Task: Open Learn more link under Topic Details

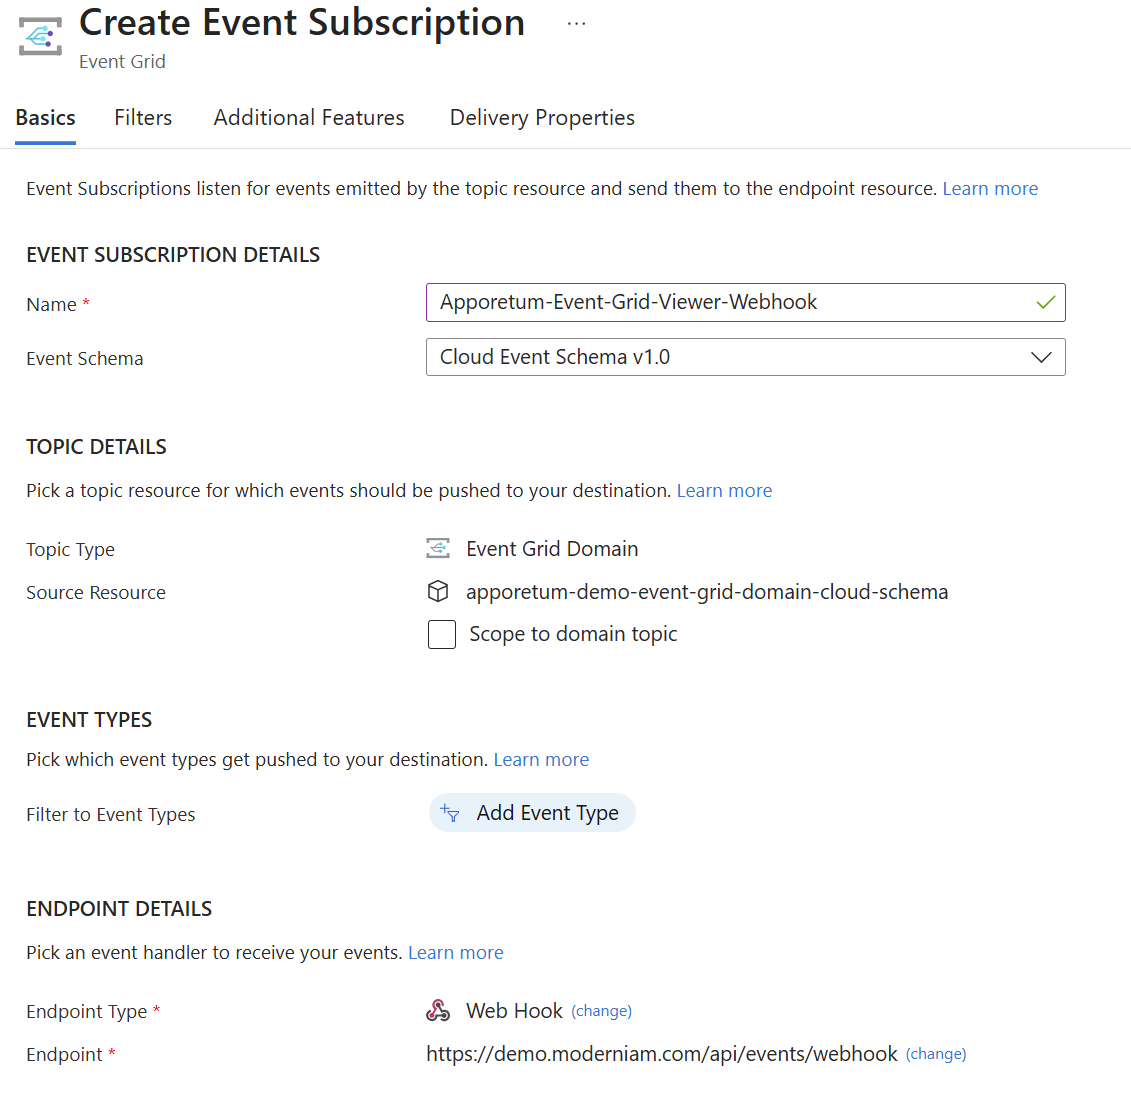Action: tap(724, 490)
